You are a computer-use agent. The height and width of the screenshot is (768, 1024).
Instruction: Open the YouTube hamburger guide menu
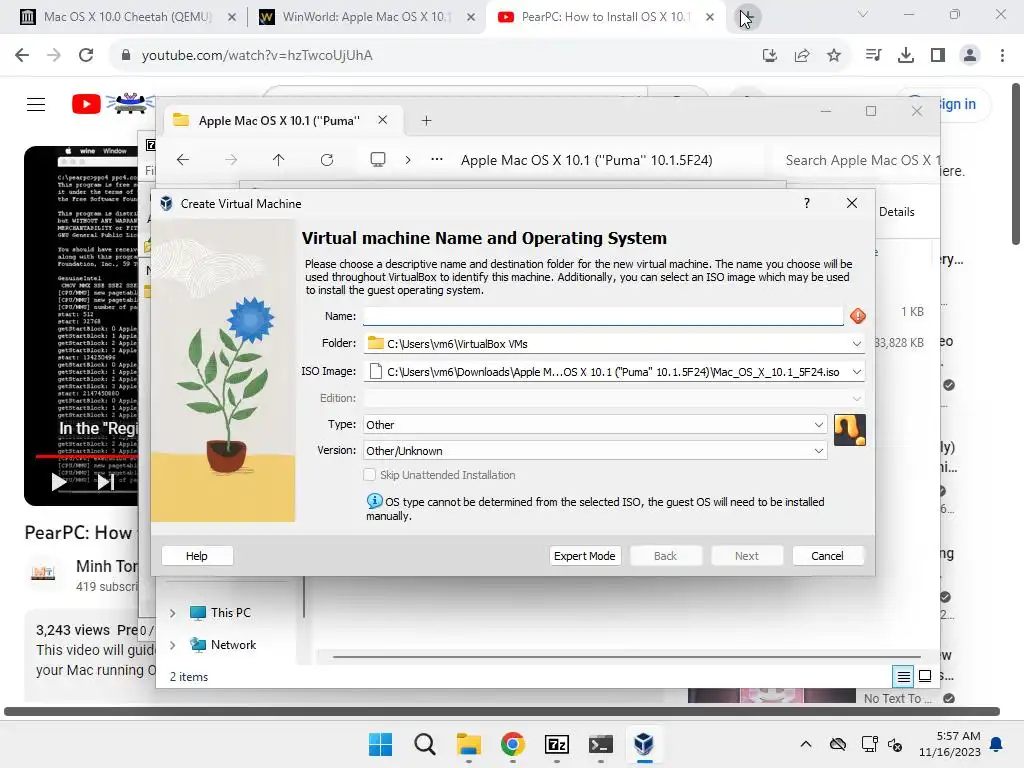[x=36, y=104]
